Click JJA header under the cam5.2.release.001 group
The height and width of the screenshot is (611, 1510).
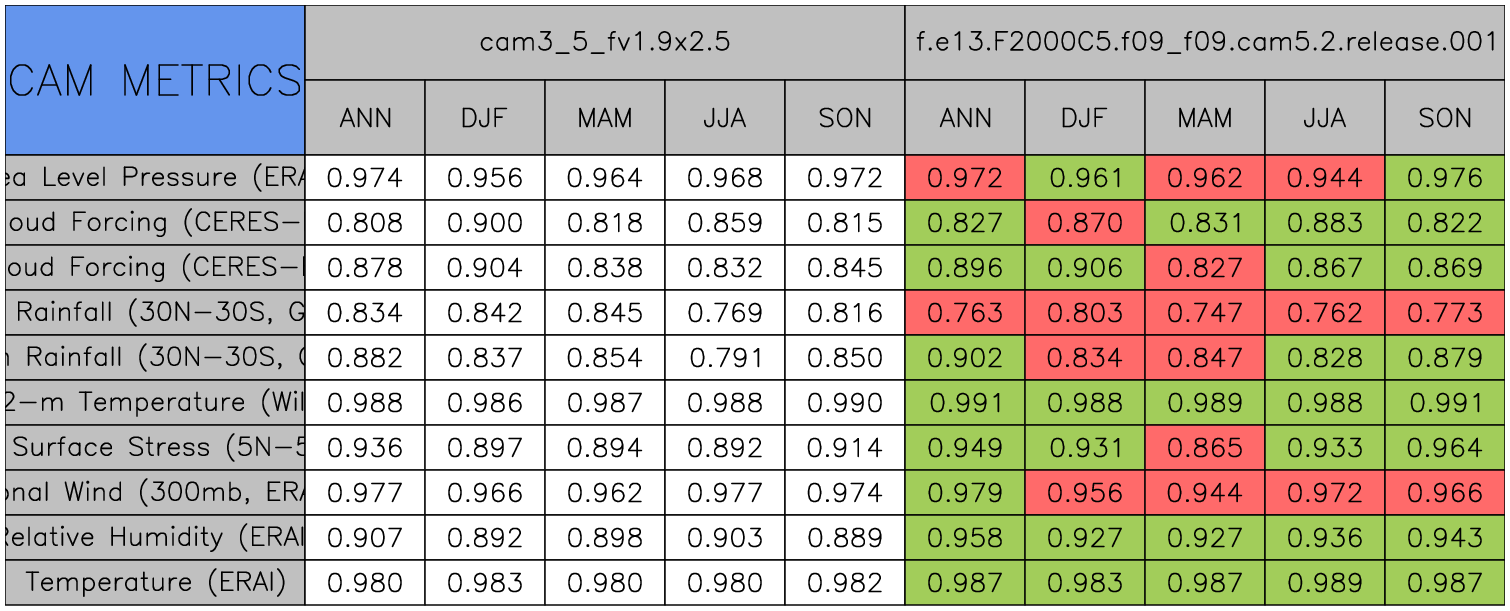pyautogui.click(x=1324, y=118)
